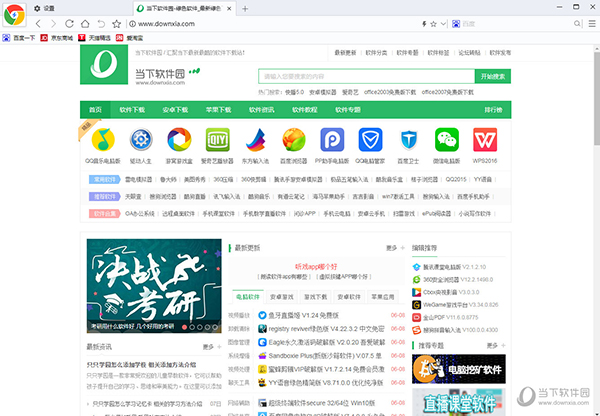Close the 当下软件园 browser tab

[229, 8]
